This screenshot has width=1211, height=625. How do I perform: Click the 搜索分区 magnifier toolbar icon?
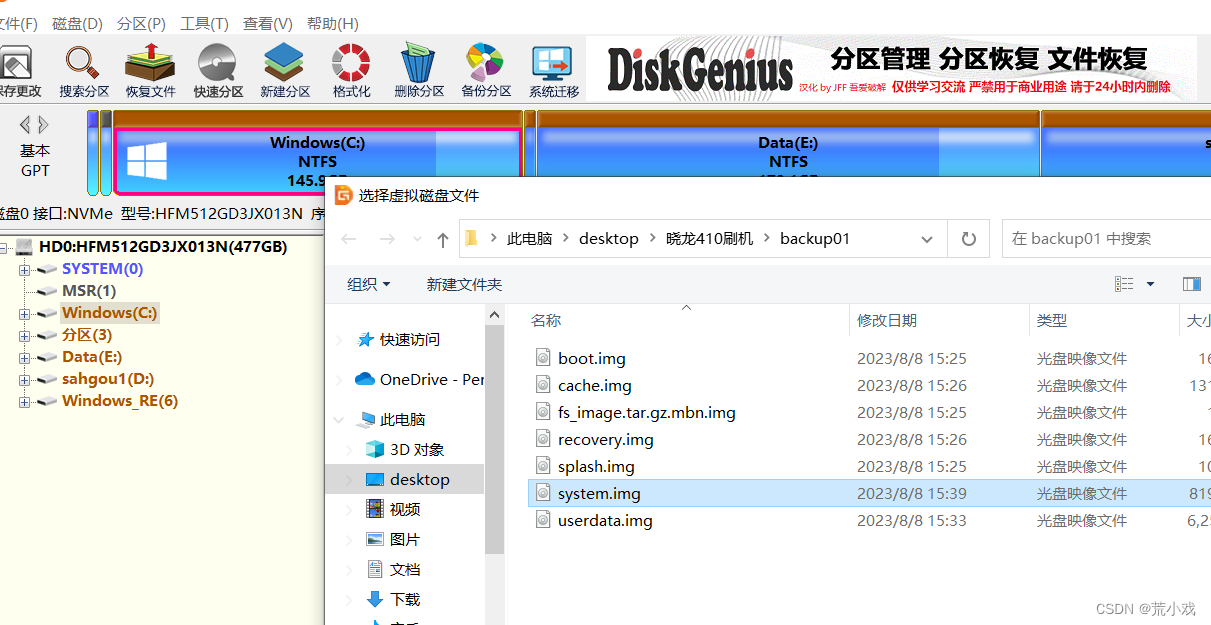83,62
